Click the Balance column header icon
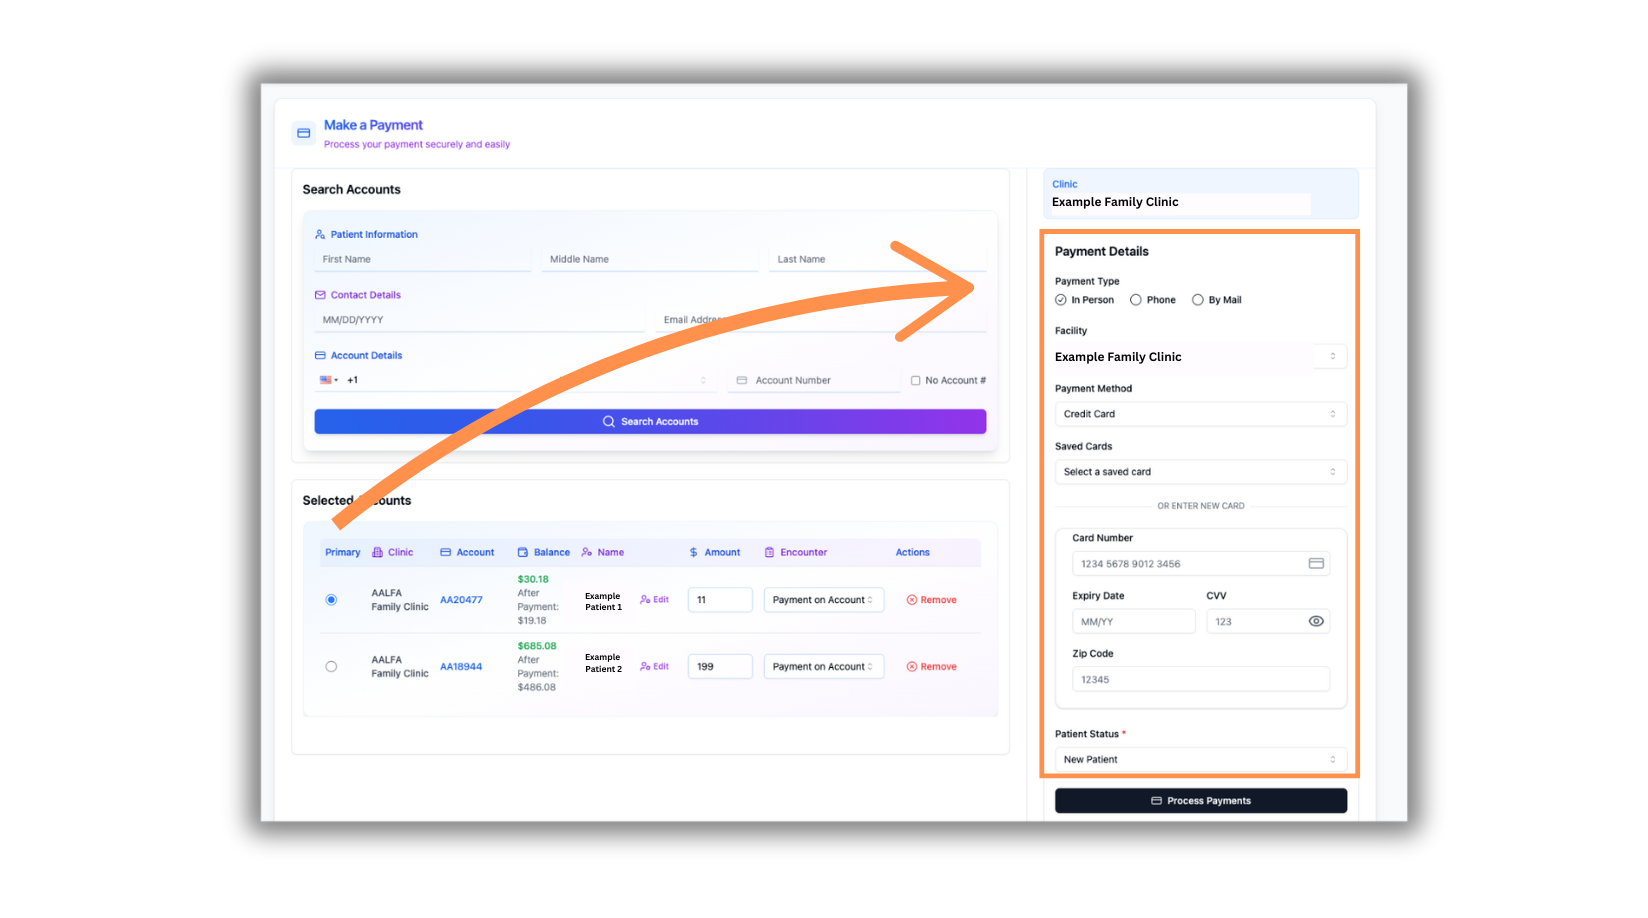The width and height of the screenshot is (1648, 918). 523,552
